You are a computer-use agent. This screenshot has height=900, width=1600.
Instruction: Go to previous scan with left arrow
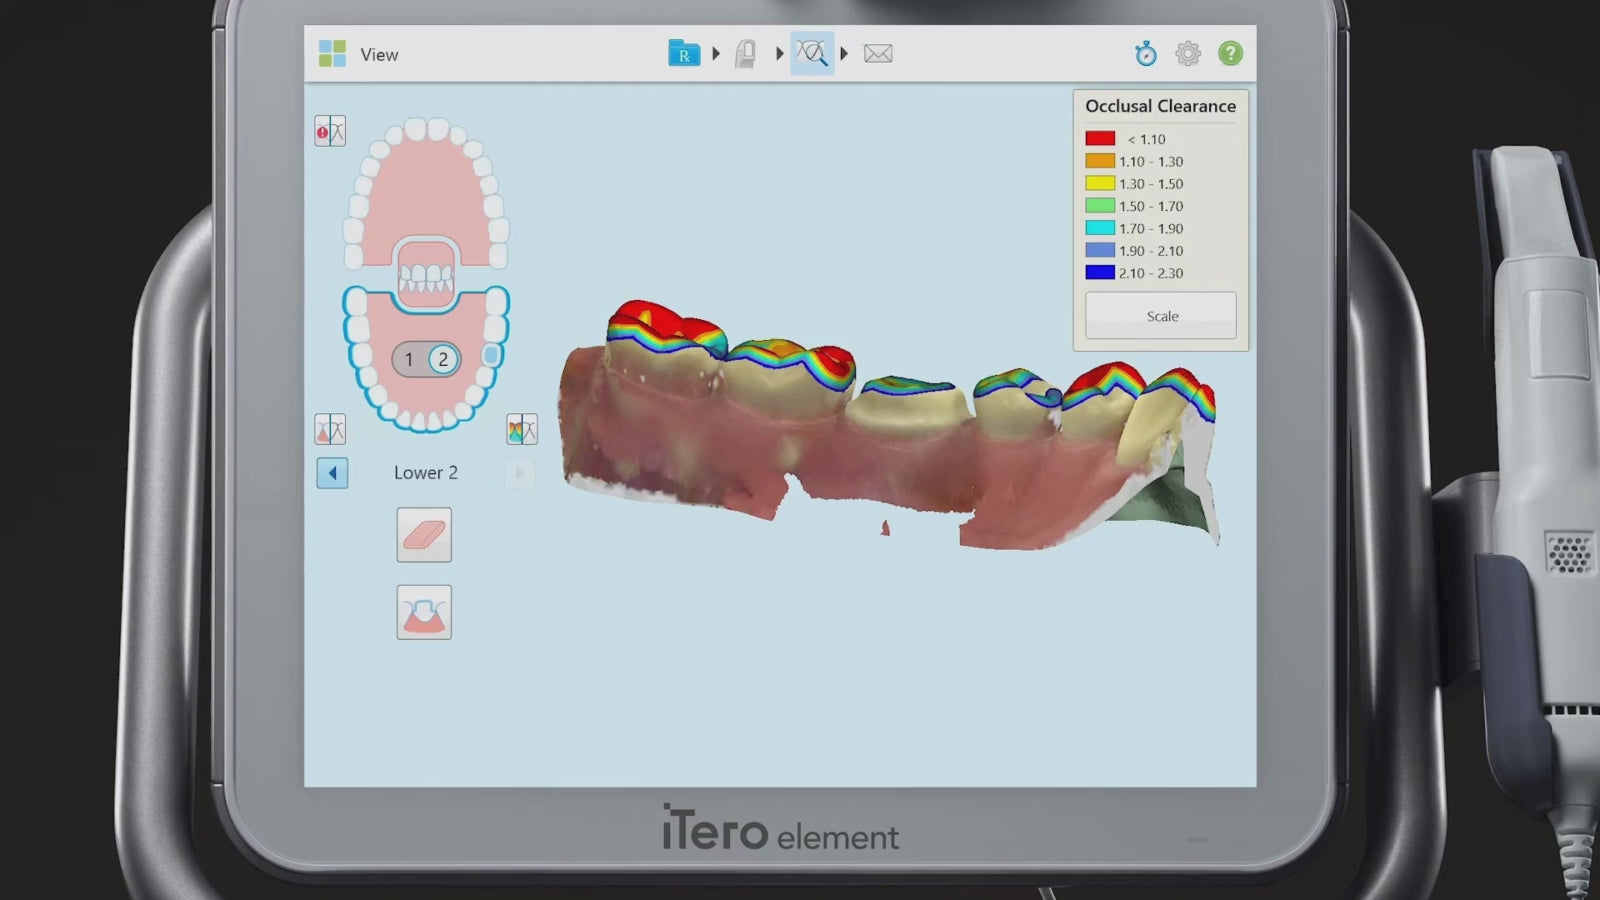pos(332,473)
